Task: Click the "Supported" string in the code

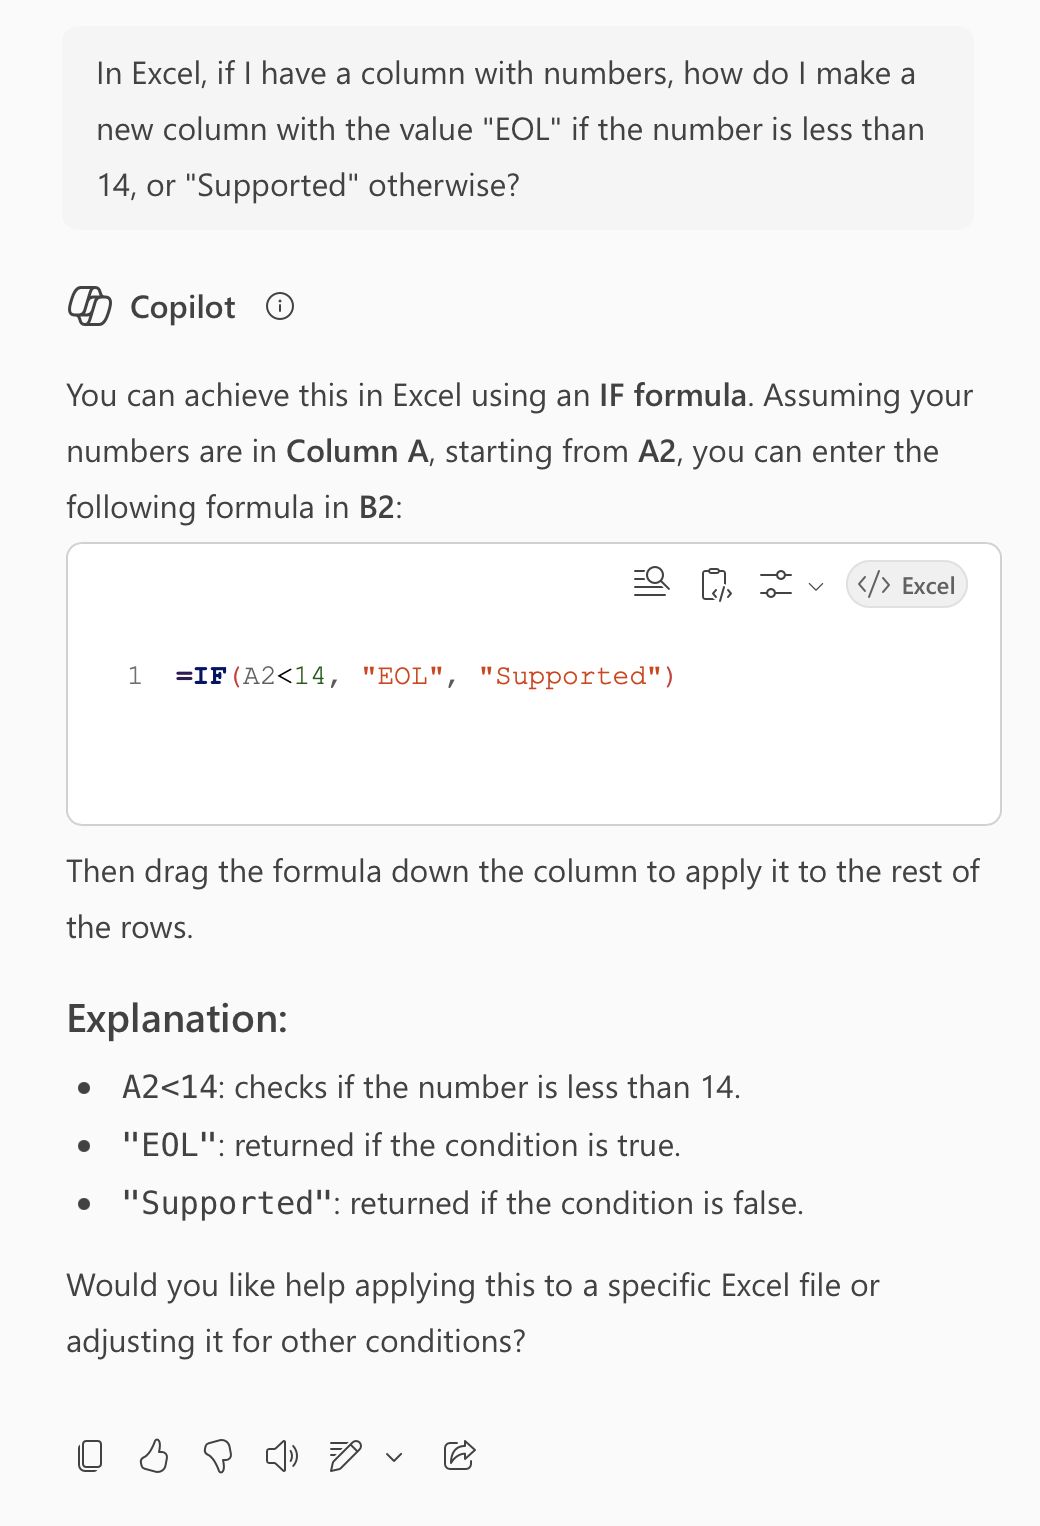Action: pyautogui.click(x=577, y=676)
